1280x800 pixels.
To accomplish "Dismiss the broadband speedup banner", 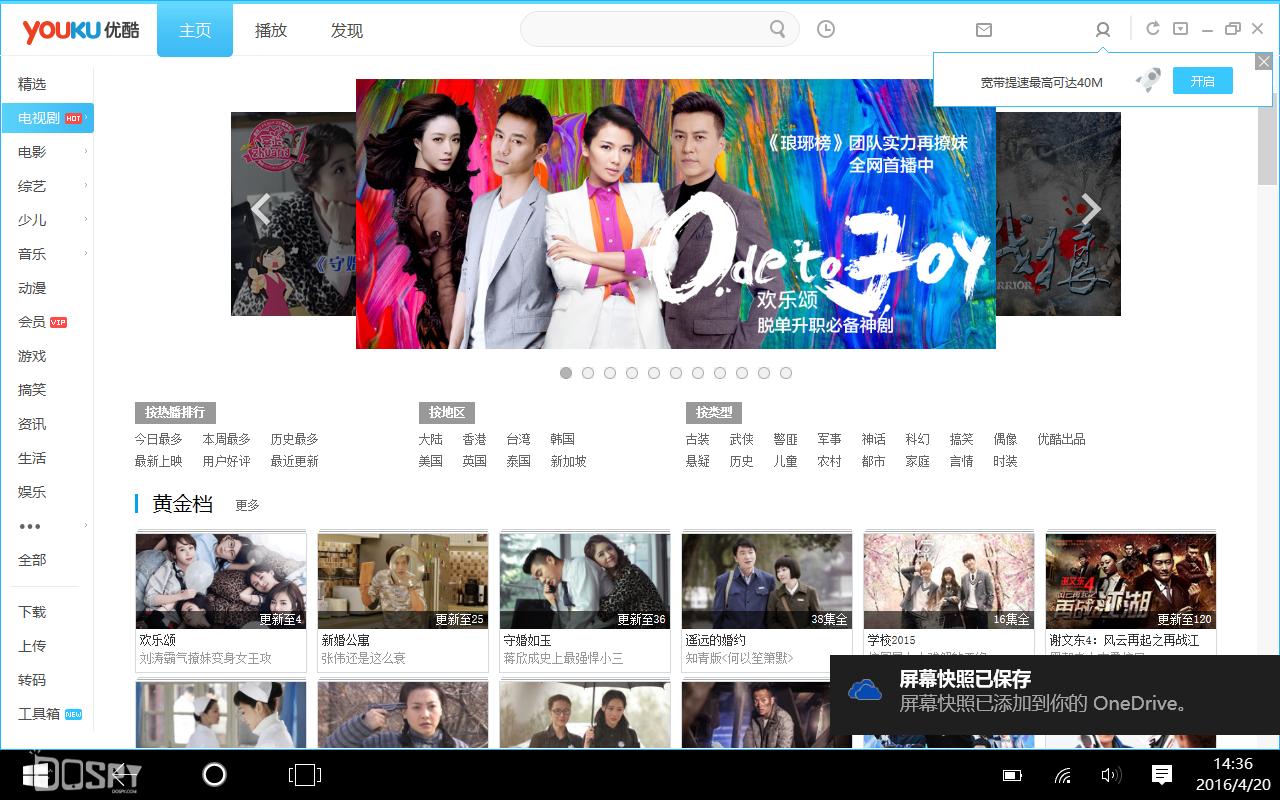I will 1263,61.
